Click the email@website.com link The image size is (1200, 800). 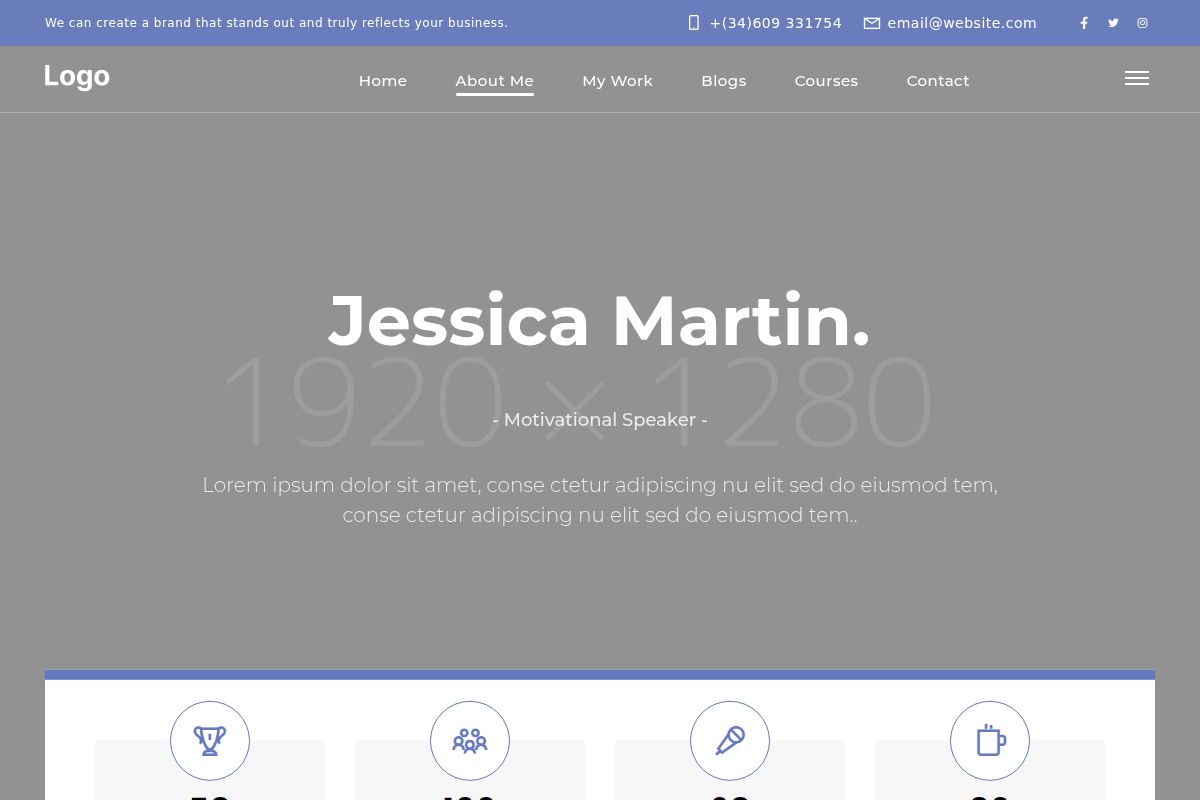coord(962,23)
